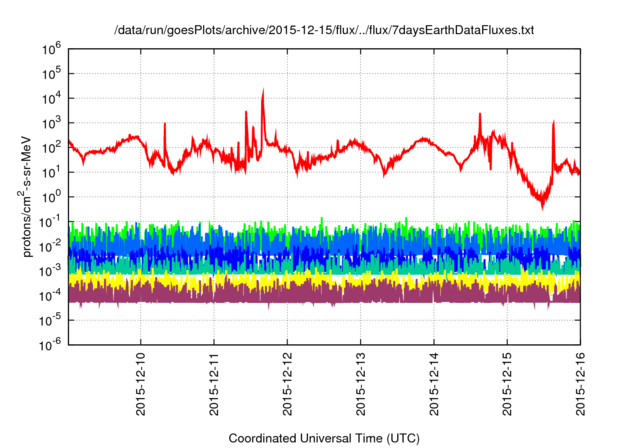Click the date label 2015-12-12
The width and height of the screenshot is (640, 448).
[287, 384]
